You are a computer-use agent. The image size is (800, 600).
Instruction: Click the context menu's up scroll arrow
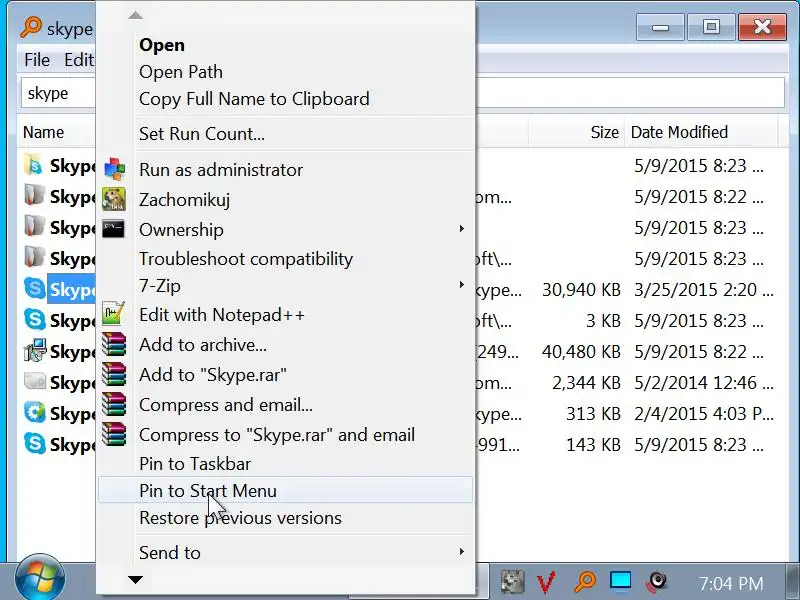click(x=135, y=15)
